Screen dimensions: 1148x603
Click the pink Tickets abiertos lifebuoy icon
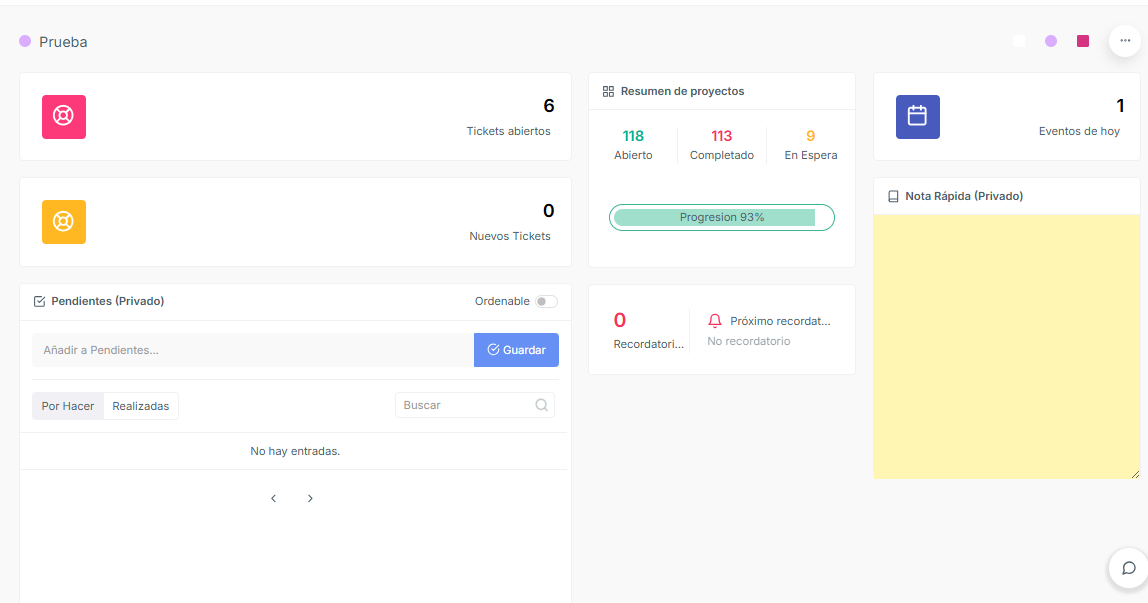(x=64, y=116)
